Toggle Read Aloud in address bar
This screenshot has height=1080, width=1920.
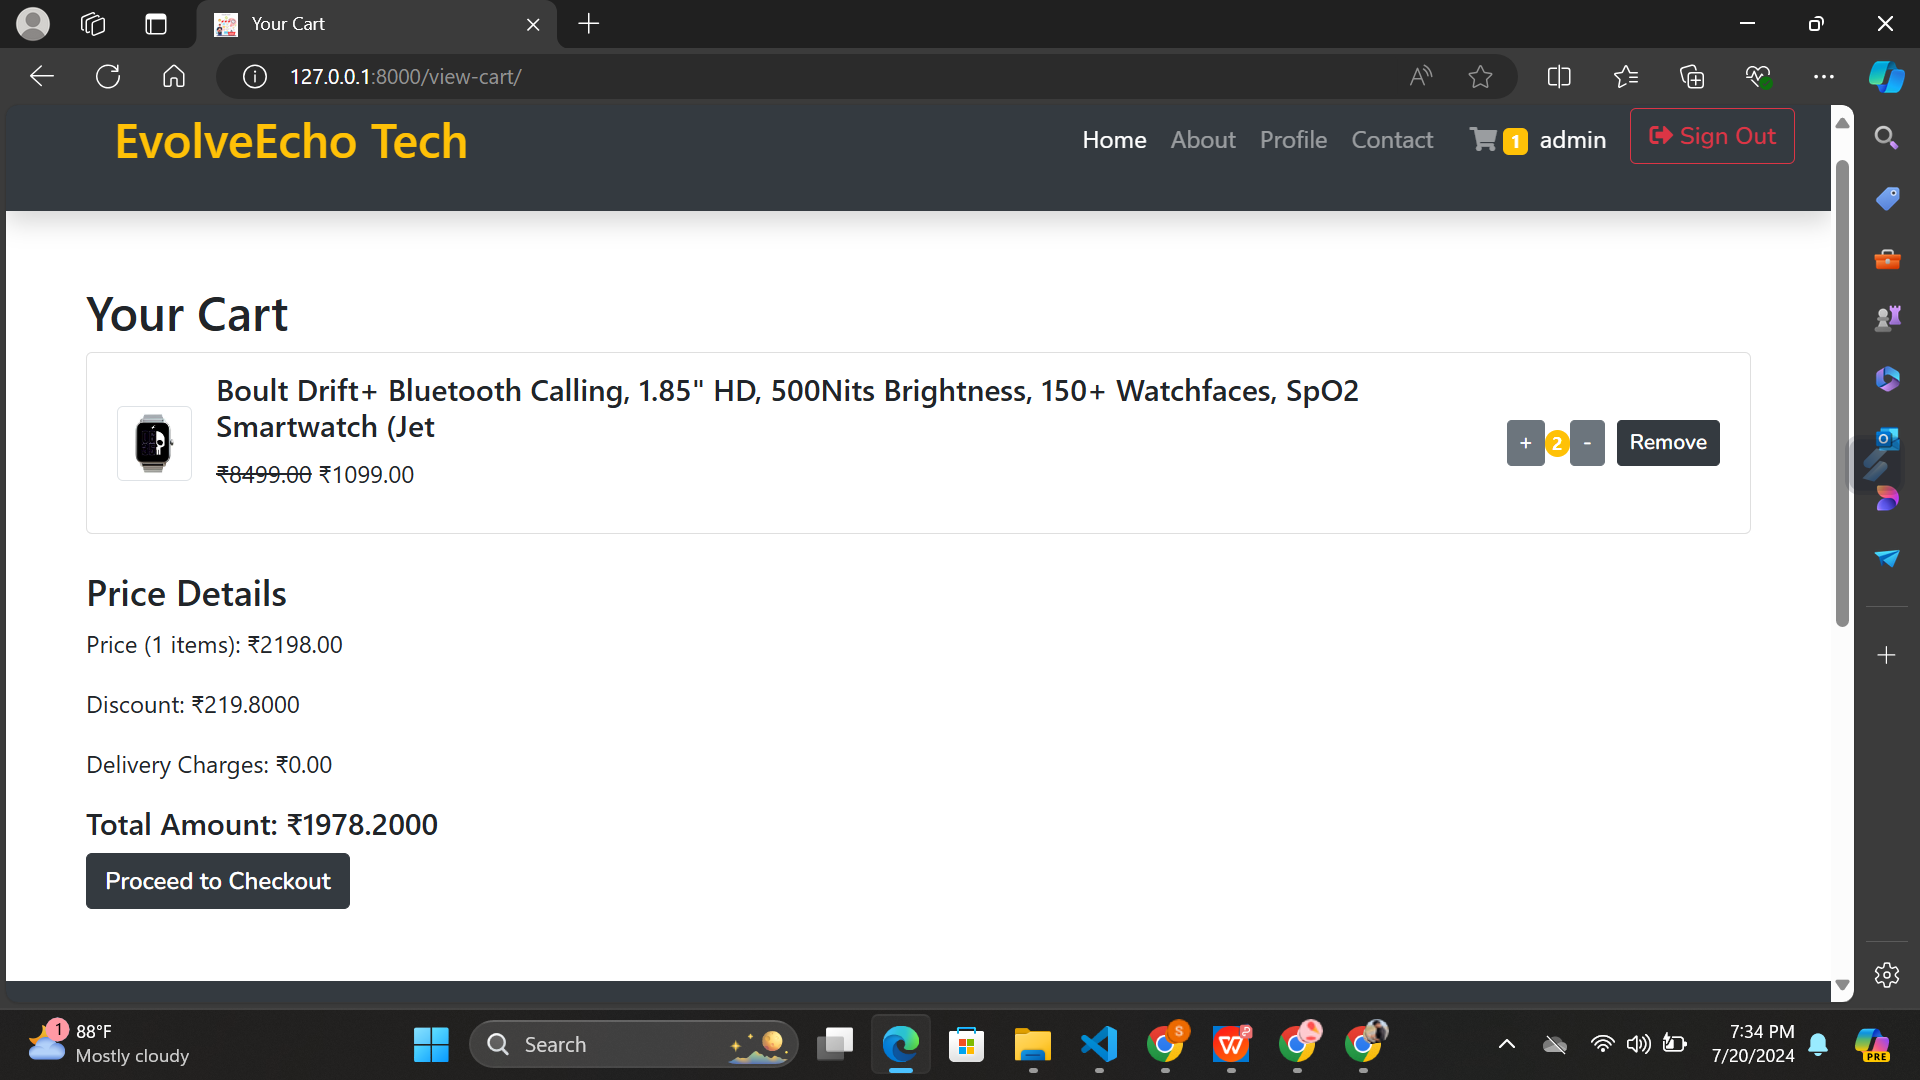(1421, 77)
